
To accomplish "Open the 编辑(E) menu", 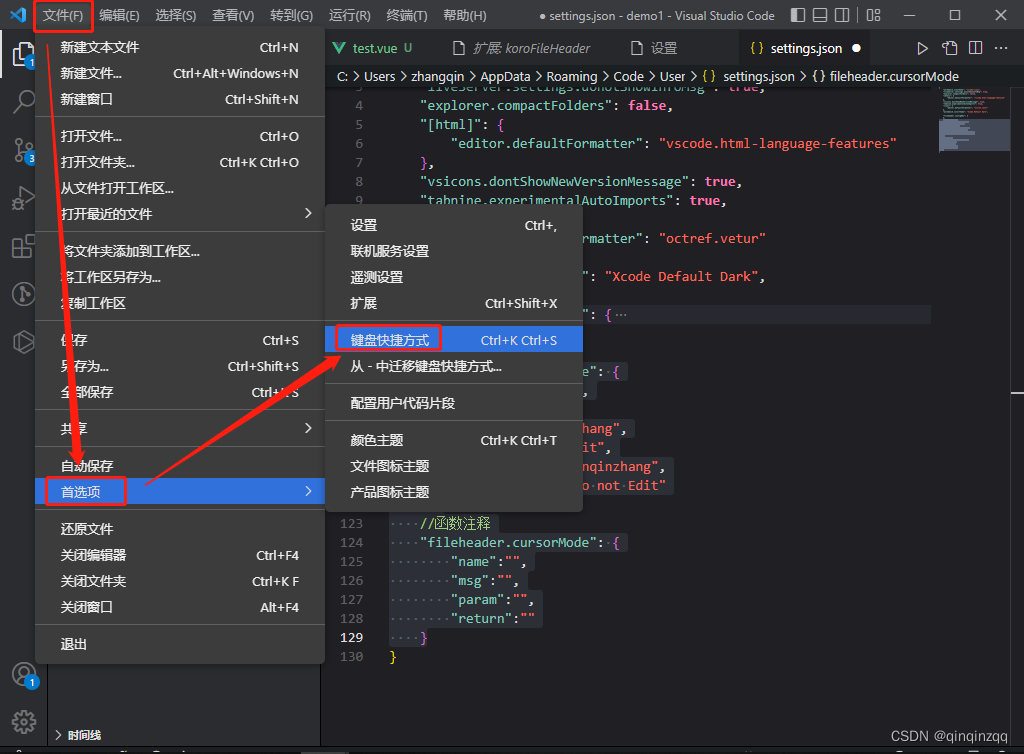I will (x=120, y=16).
